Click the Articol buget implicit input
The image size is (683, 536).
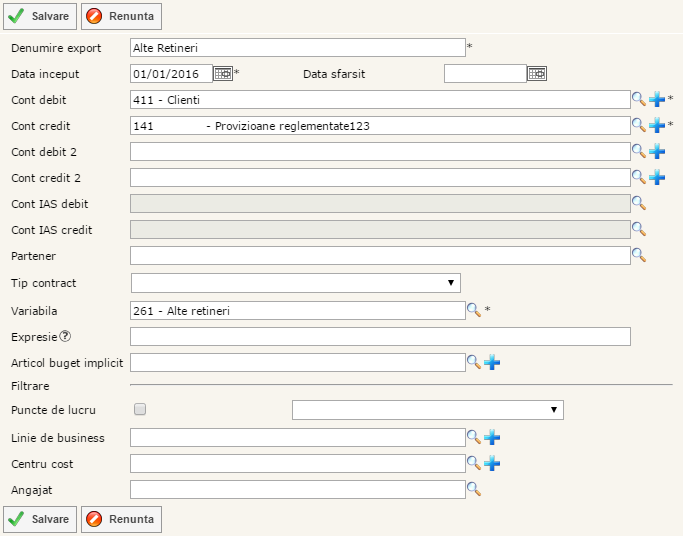[298, 362]
